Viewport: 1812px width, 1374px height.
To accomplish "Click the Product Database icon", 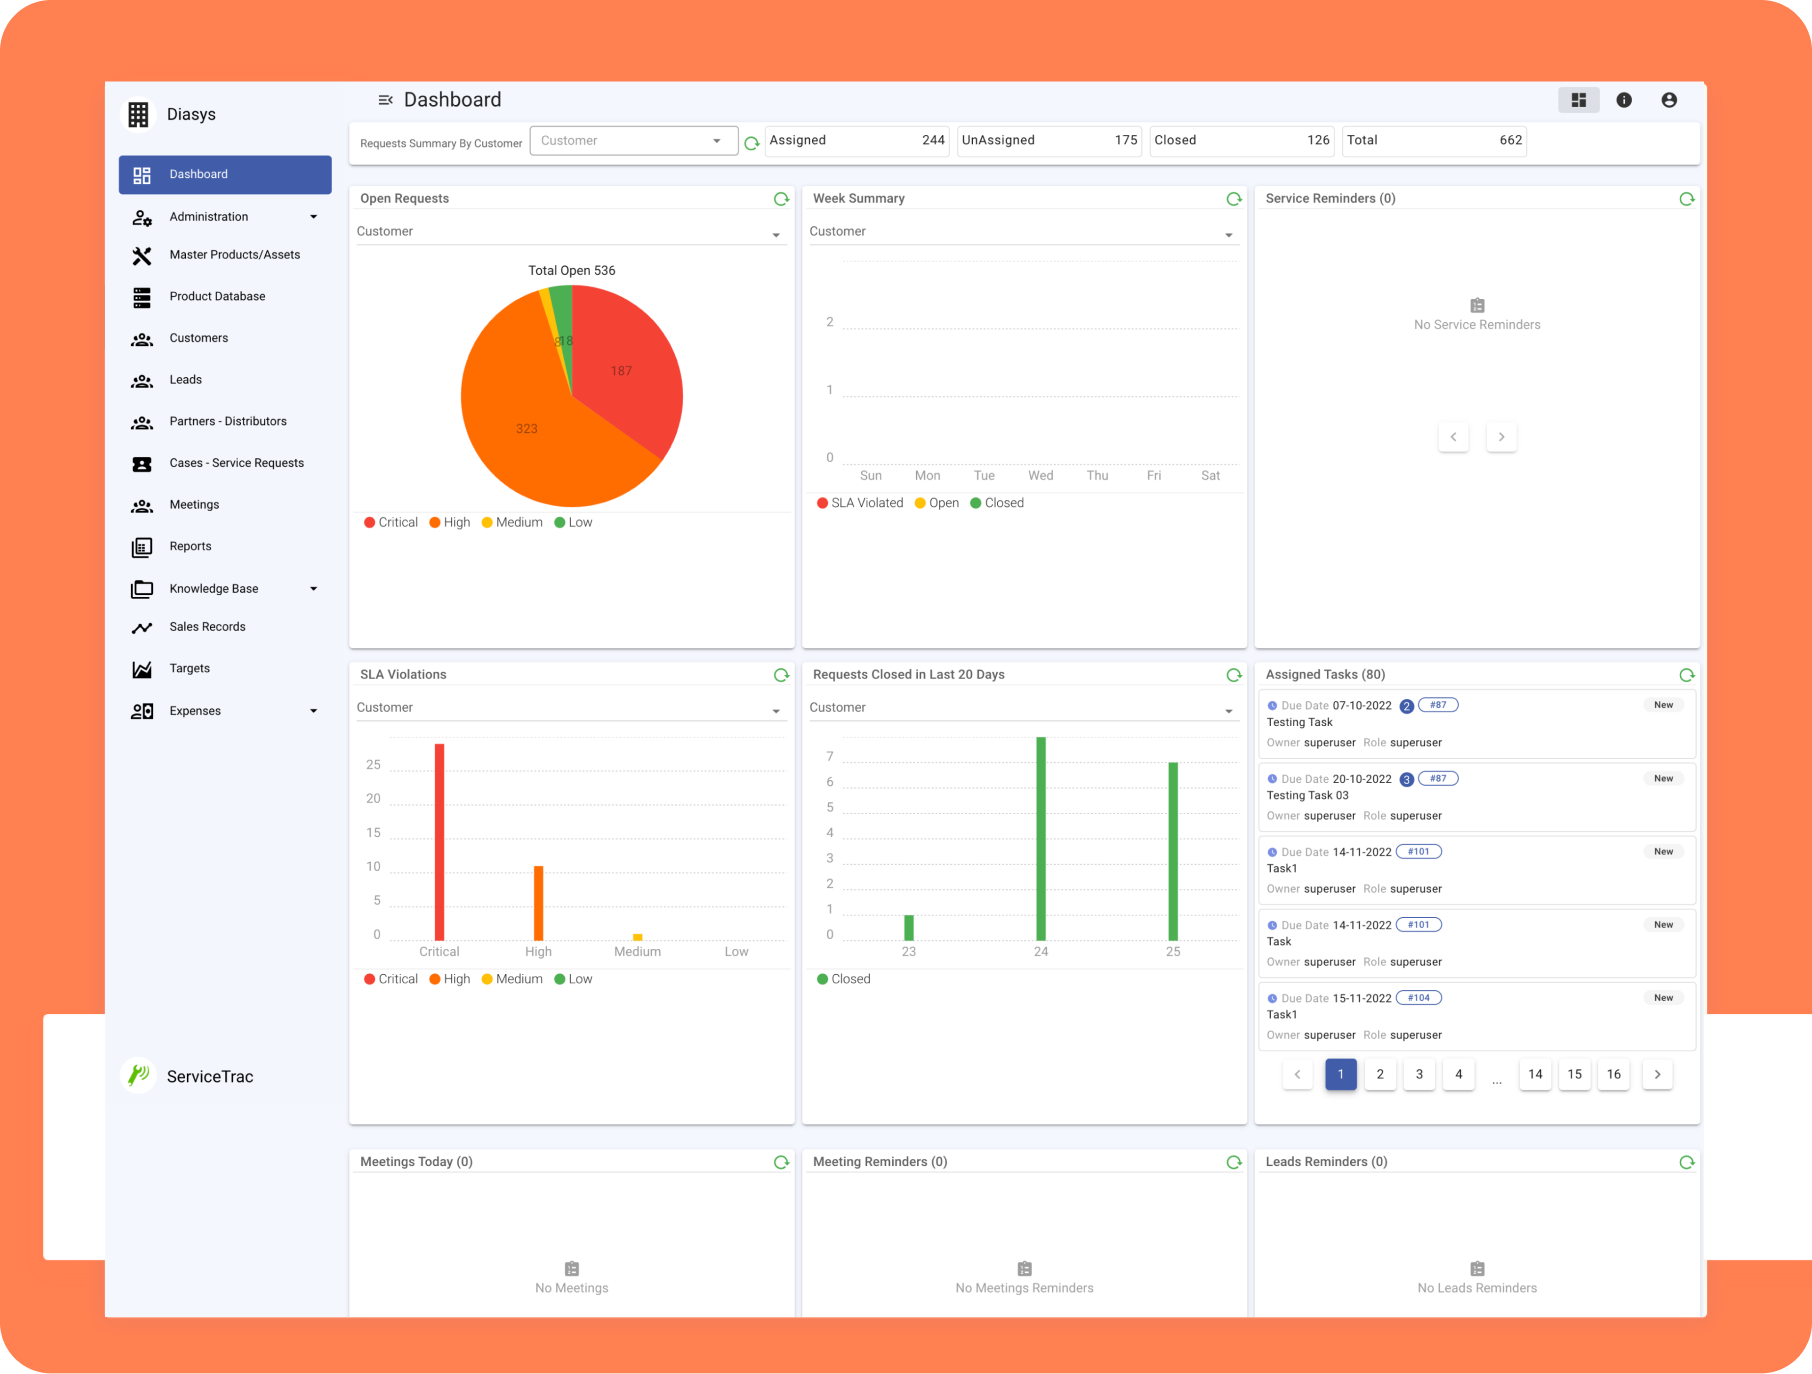I will click(x=142, y=297).
